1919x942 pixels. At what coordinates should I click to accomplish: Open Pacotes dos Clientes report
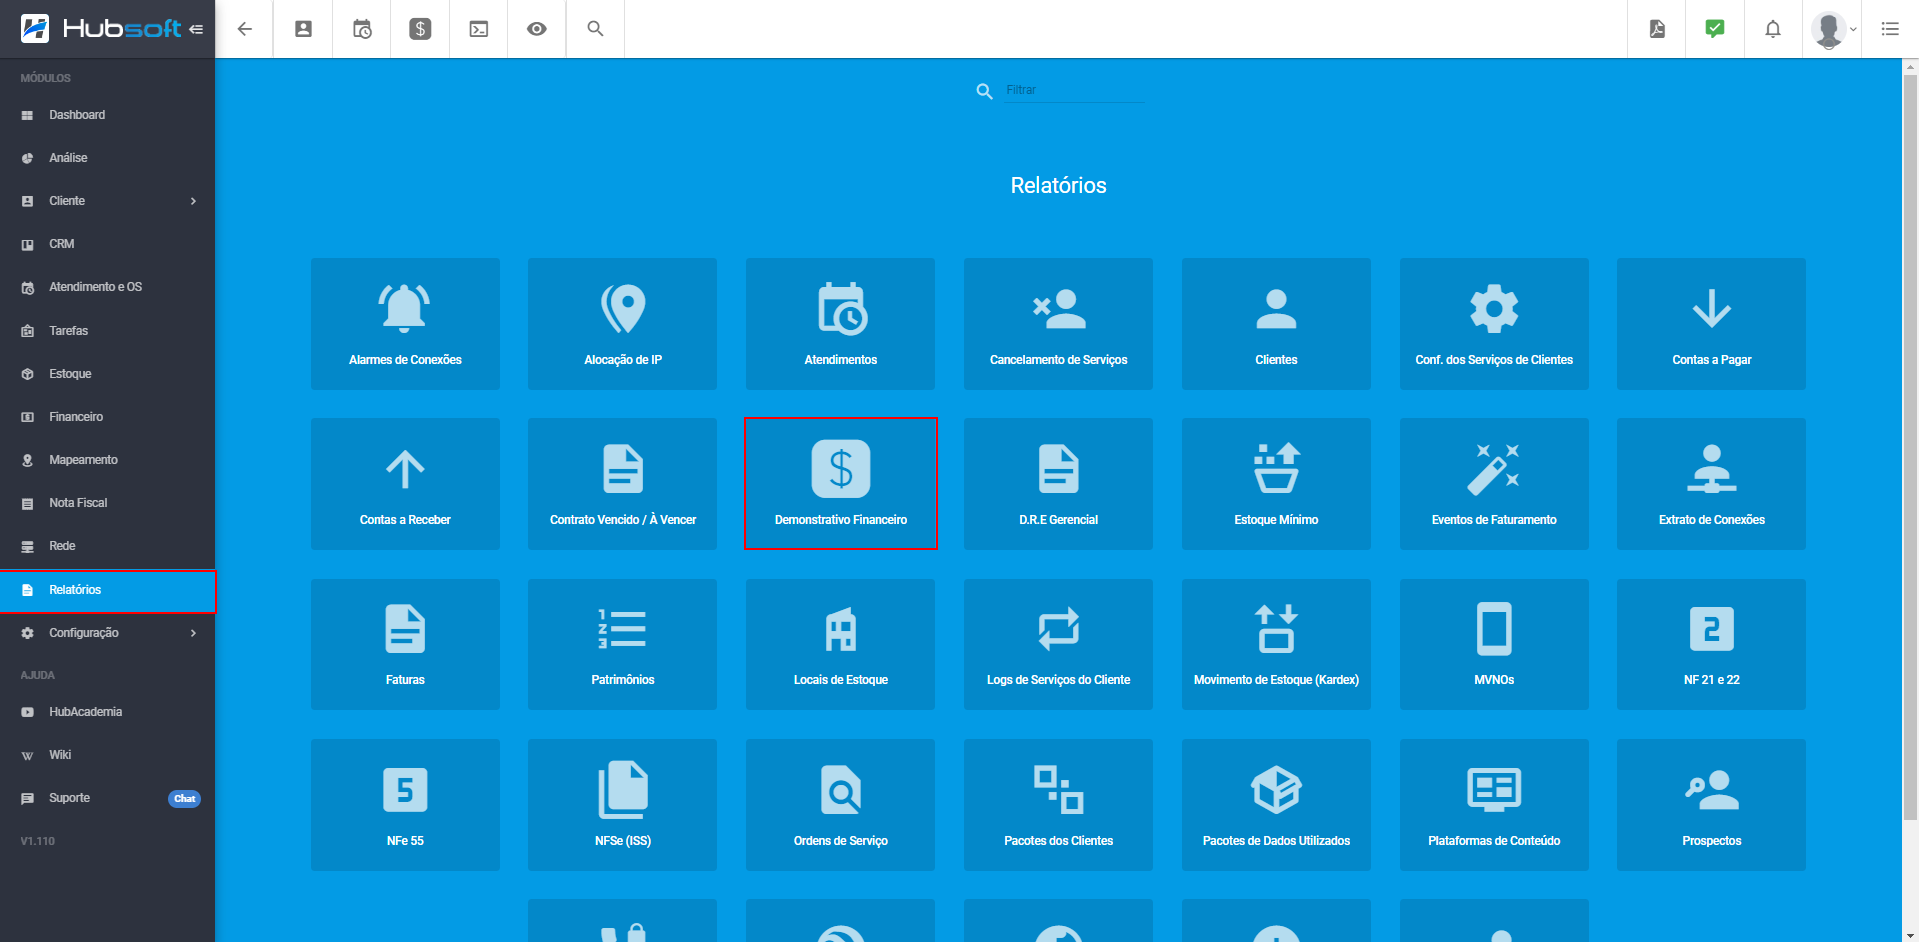pos(1058,805)
